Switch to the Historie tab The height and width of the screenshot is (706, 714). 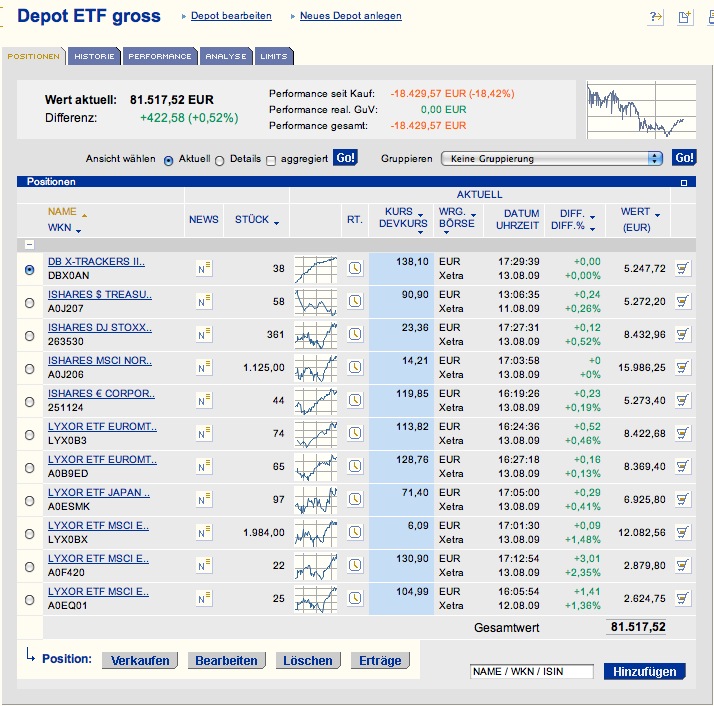point(95,57)
